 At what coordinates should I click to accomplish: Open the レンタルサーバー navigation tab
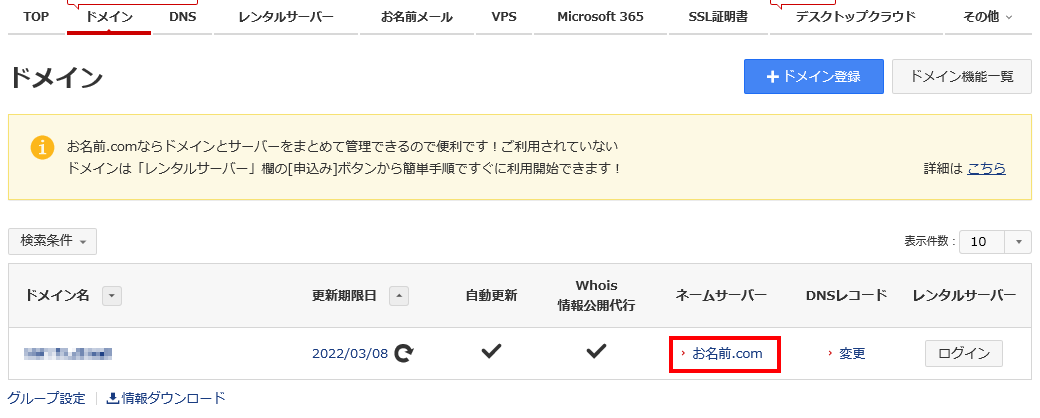tap(286, 17)
